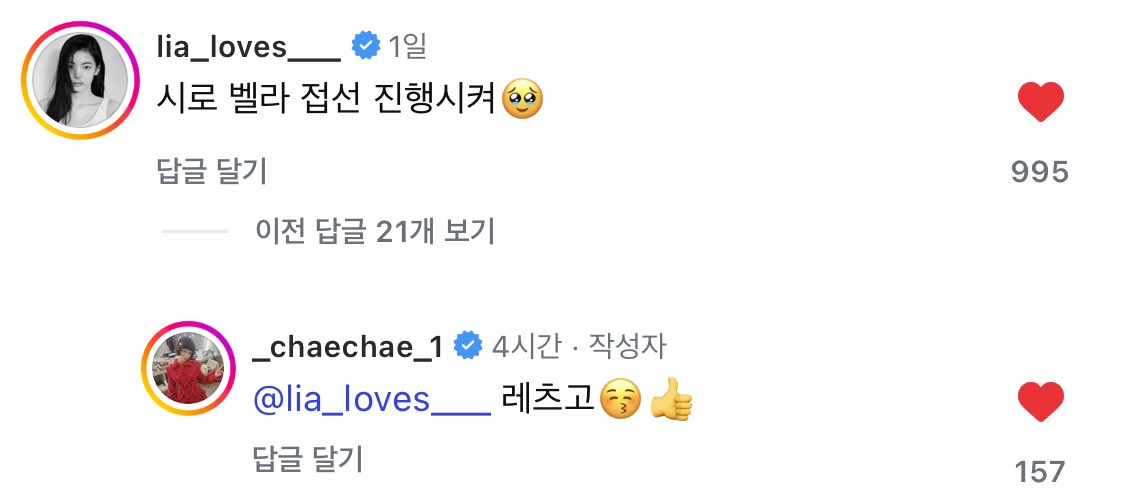1125x501 pixels.
Task: View the 157 likes count list
Action: pyautogui.click(x=1040, y=470)
